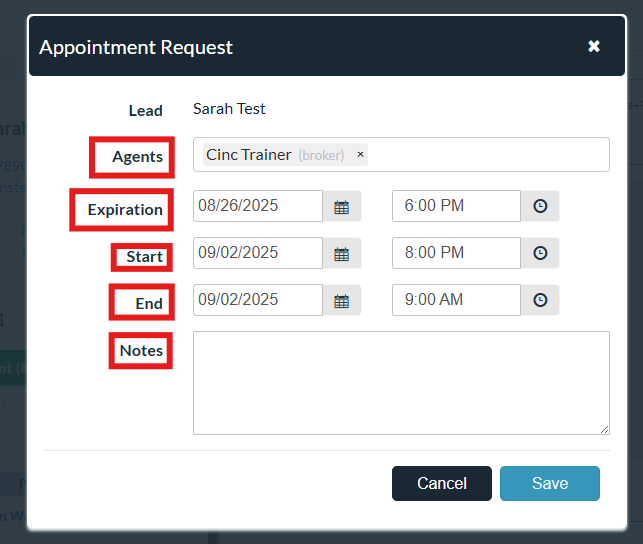This screenshot has height=544, width=643.
Task: Click the Notes label
Action: pos(141,351)
